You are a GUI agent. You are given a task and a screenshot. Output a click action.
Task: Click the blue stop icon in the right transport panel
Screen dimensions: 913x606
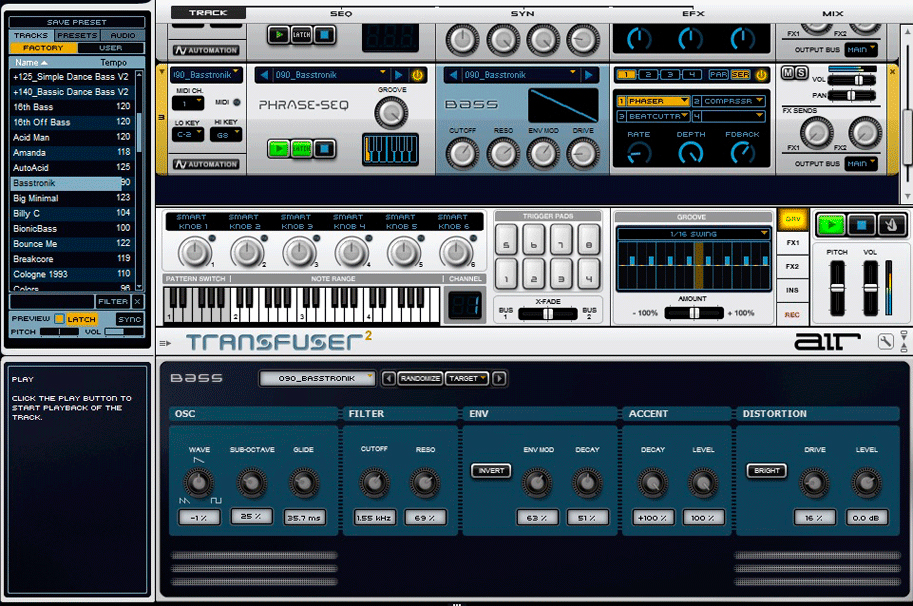point(861,225)
